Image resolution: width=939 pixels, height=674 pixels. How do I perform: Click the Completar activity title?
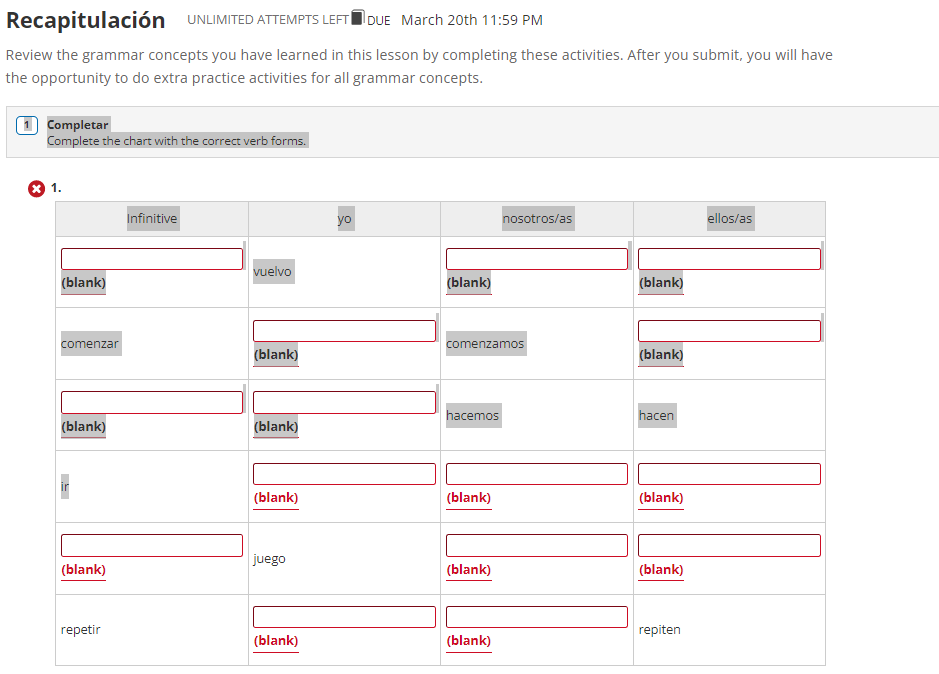78,125
